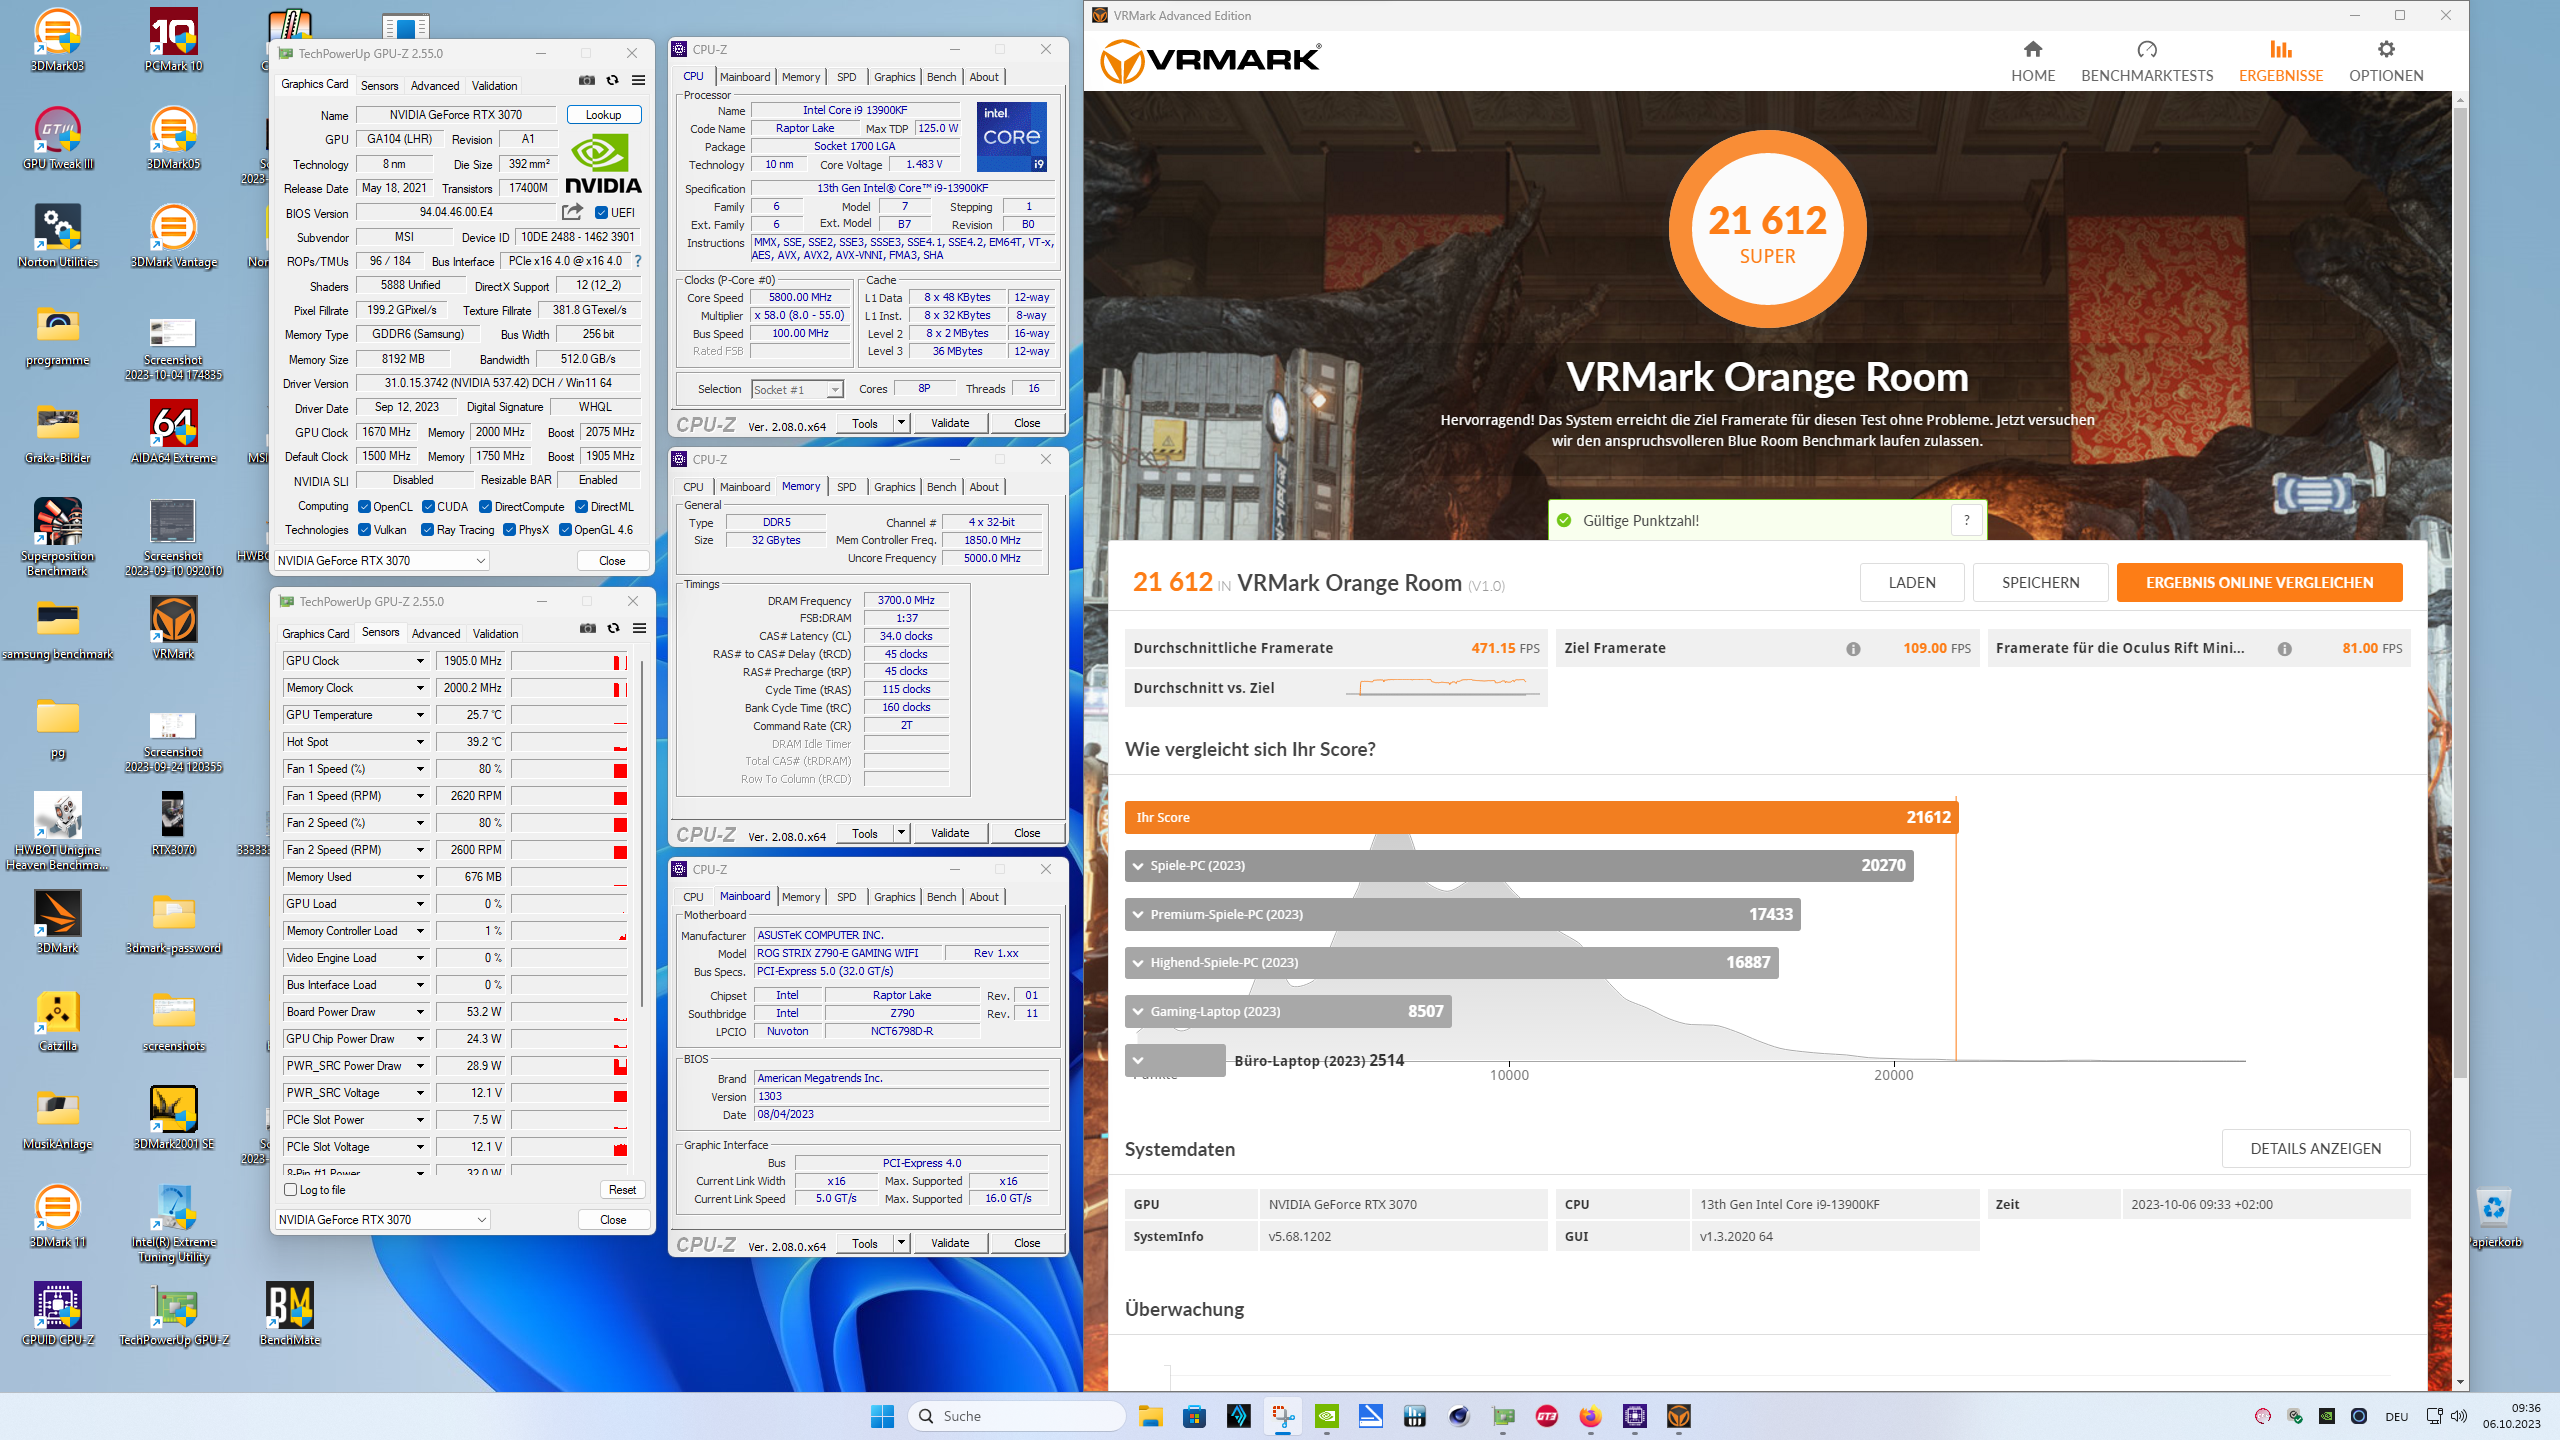Click ERGEBNIS ONLINE VERGLEICHEN button

[2259, 583]
